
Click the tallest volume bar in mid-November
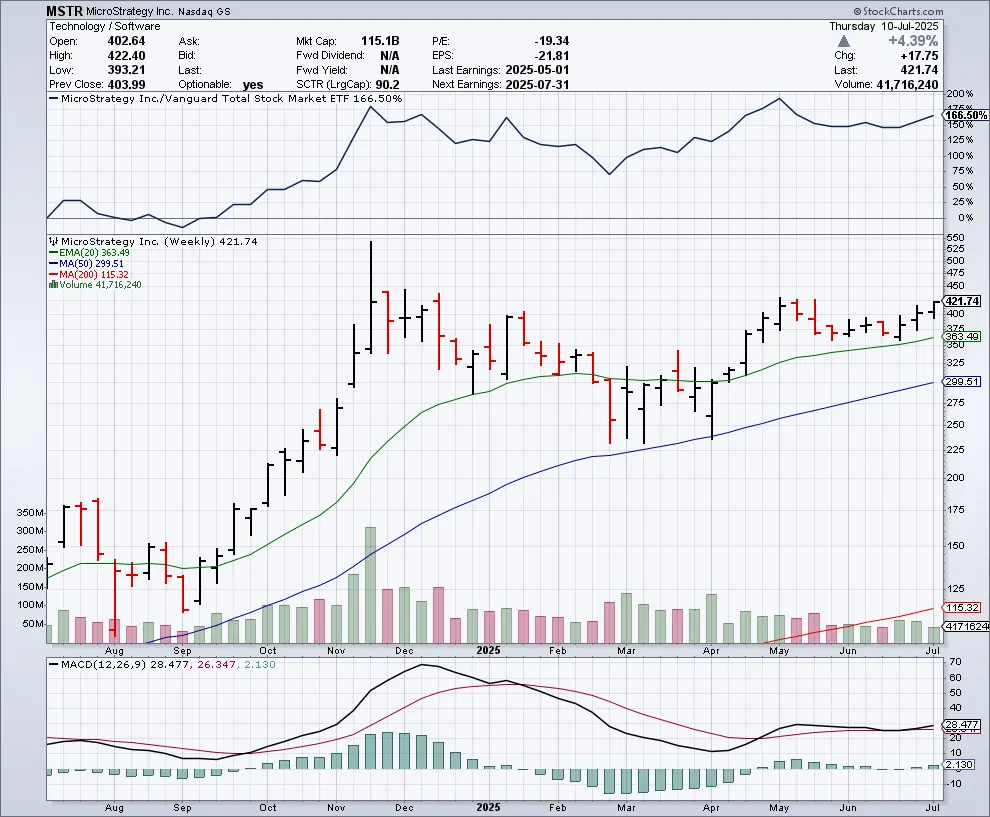(371, 585)
